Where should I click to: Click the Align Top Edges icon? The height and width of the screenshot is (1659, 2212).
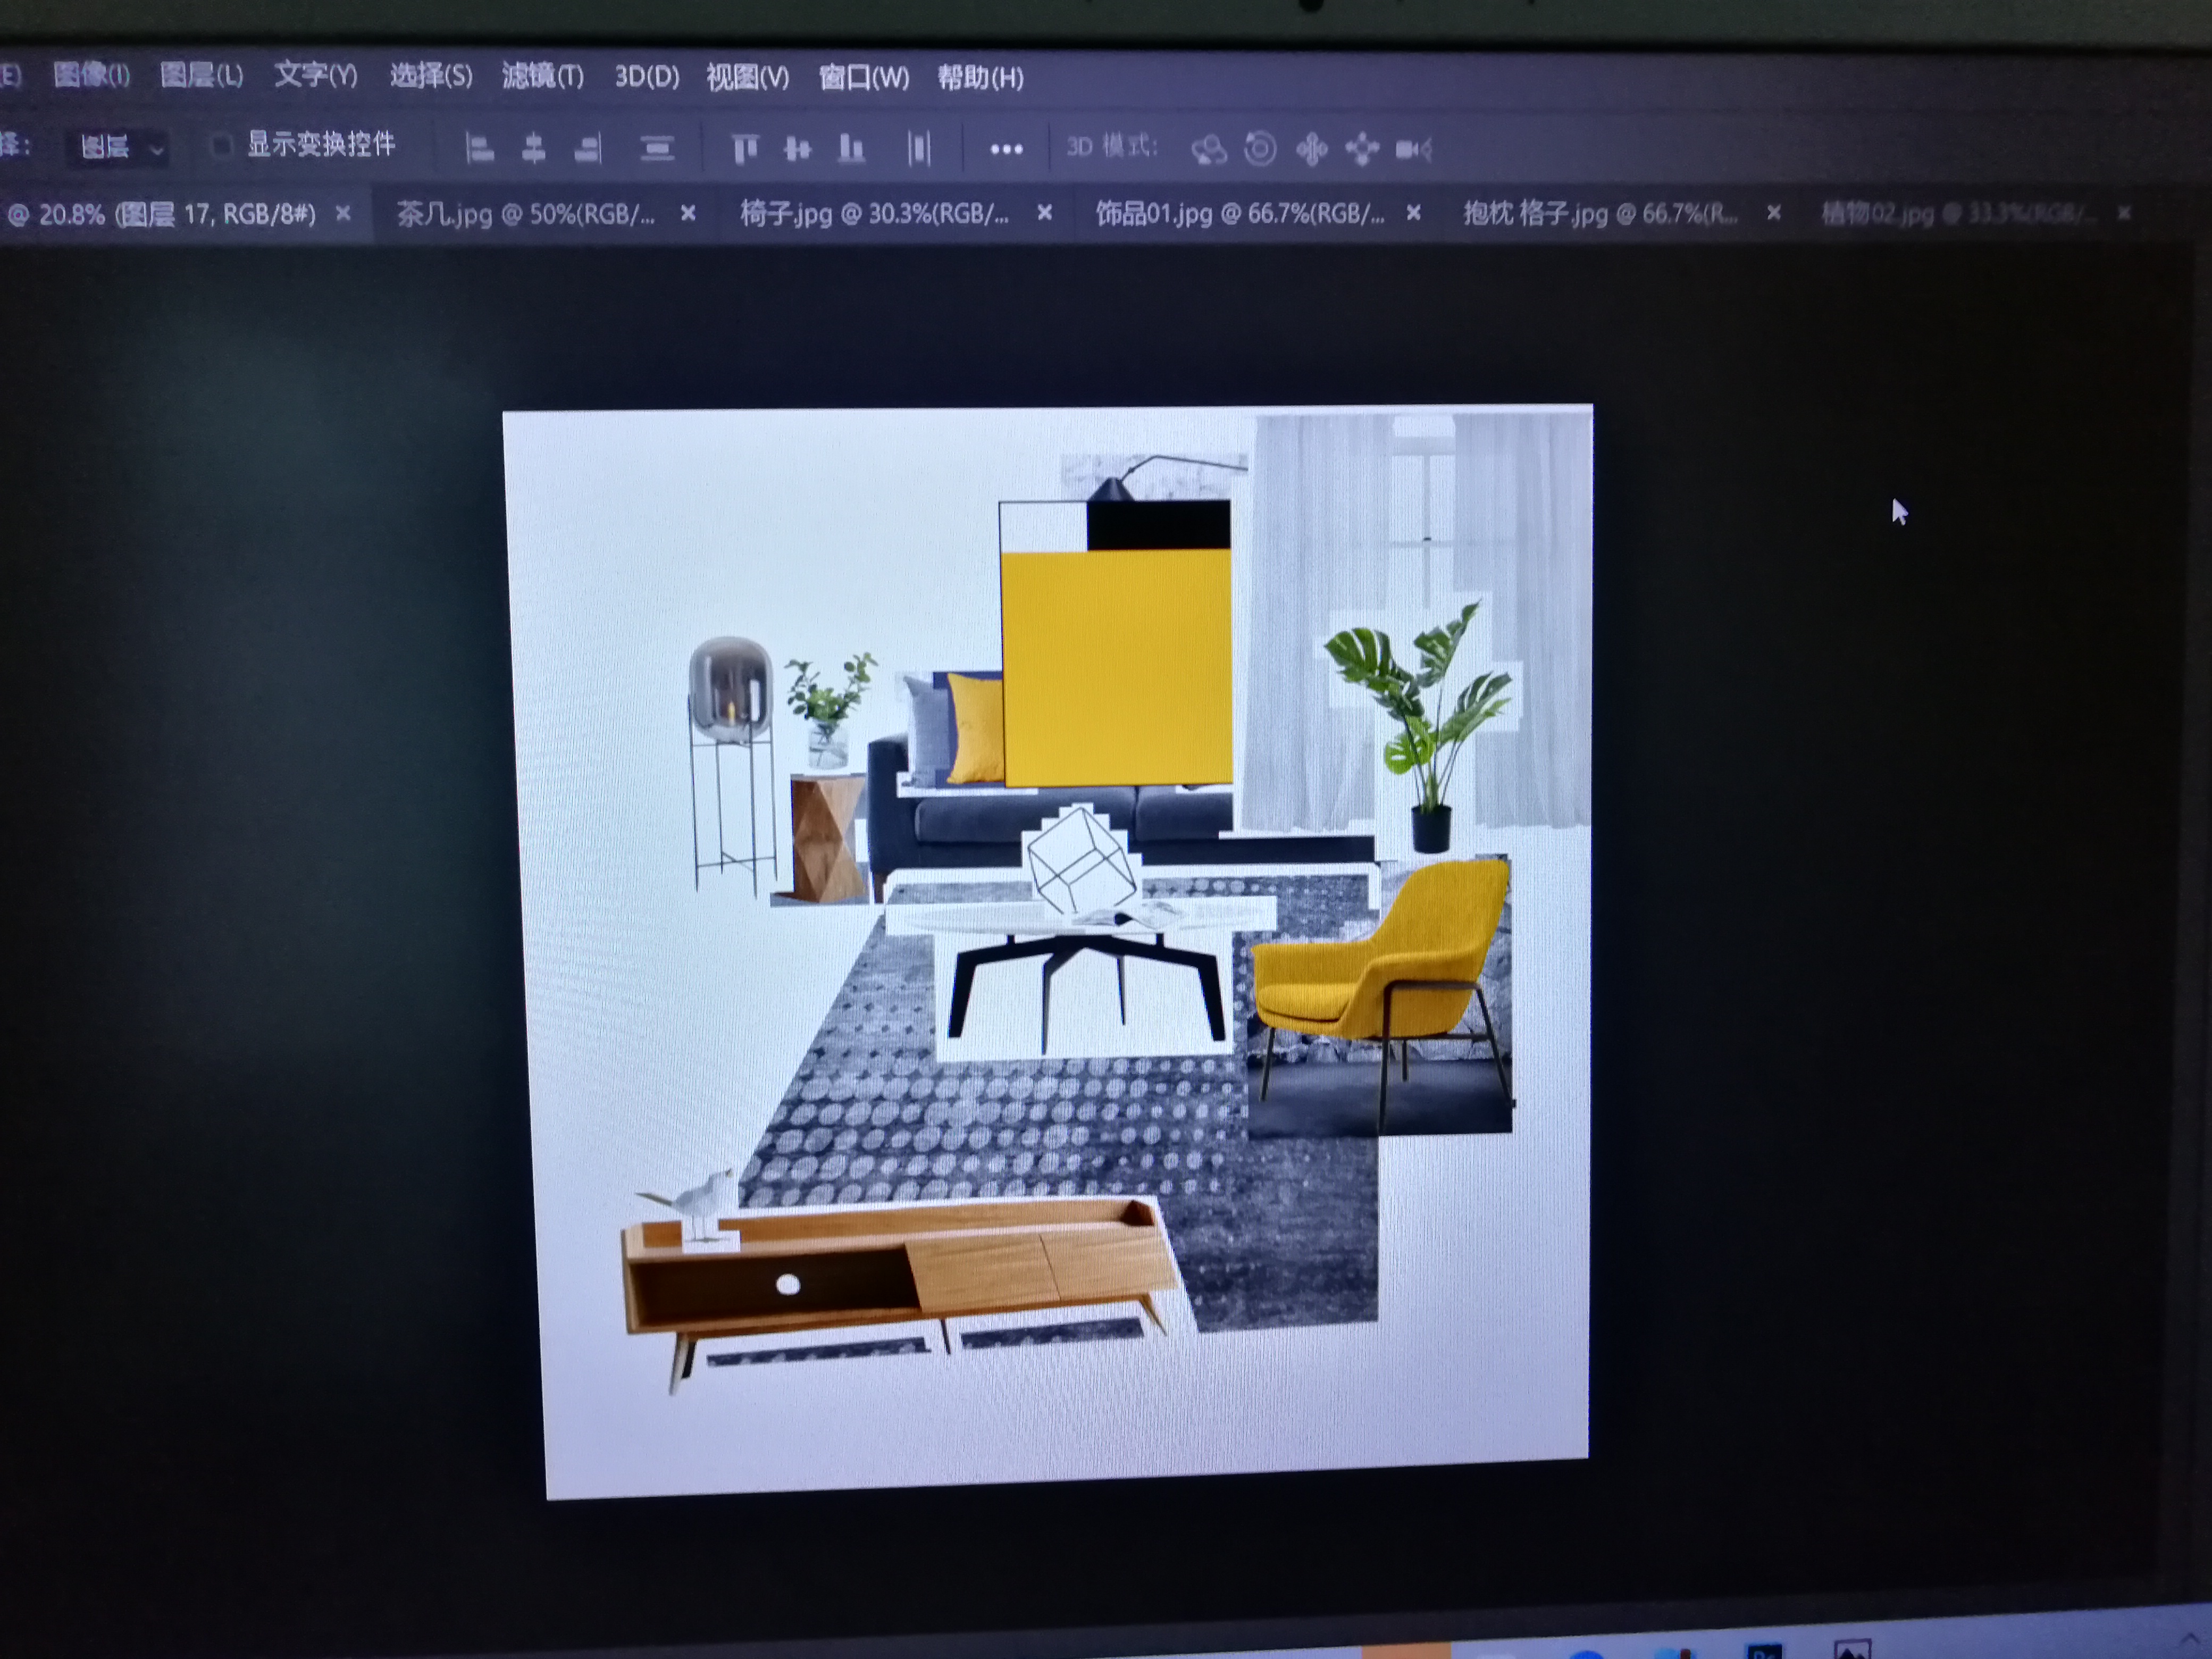pos(745,149)
